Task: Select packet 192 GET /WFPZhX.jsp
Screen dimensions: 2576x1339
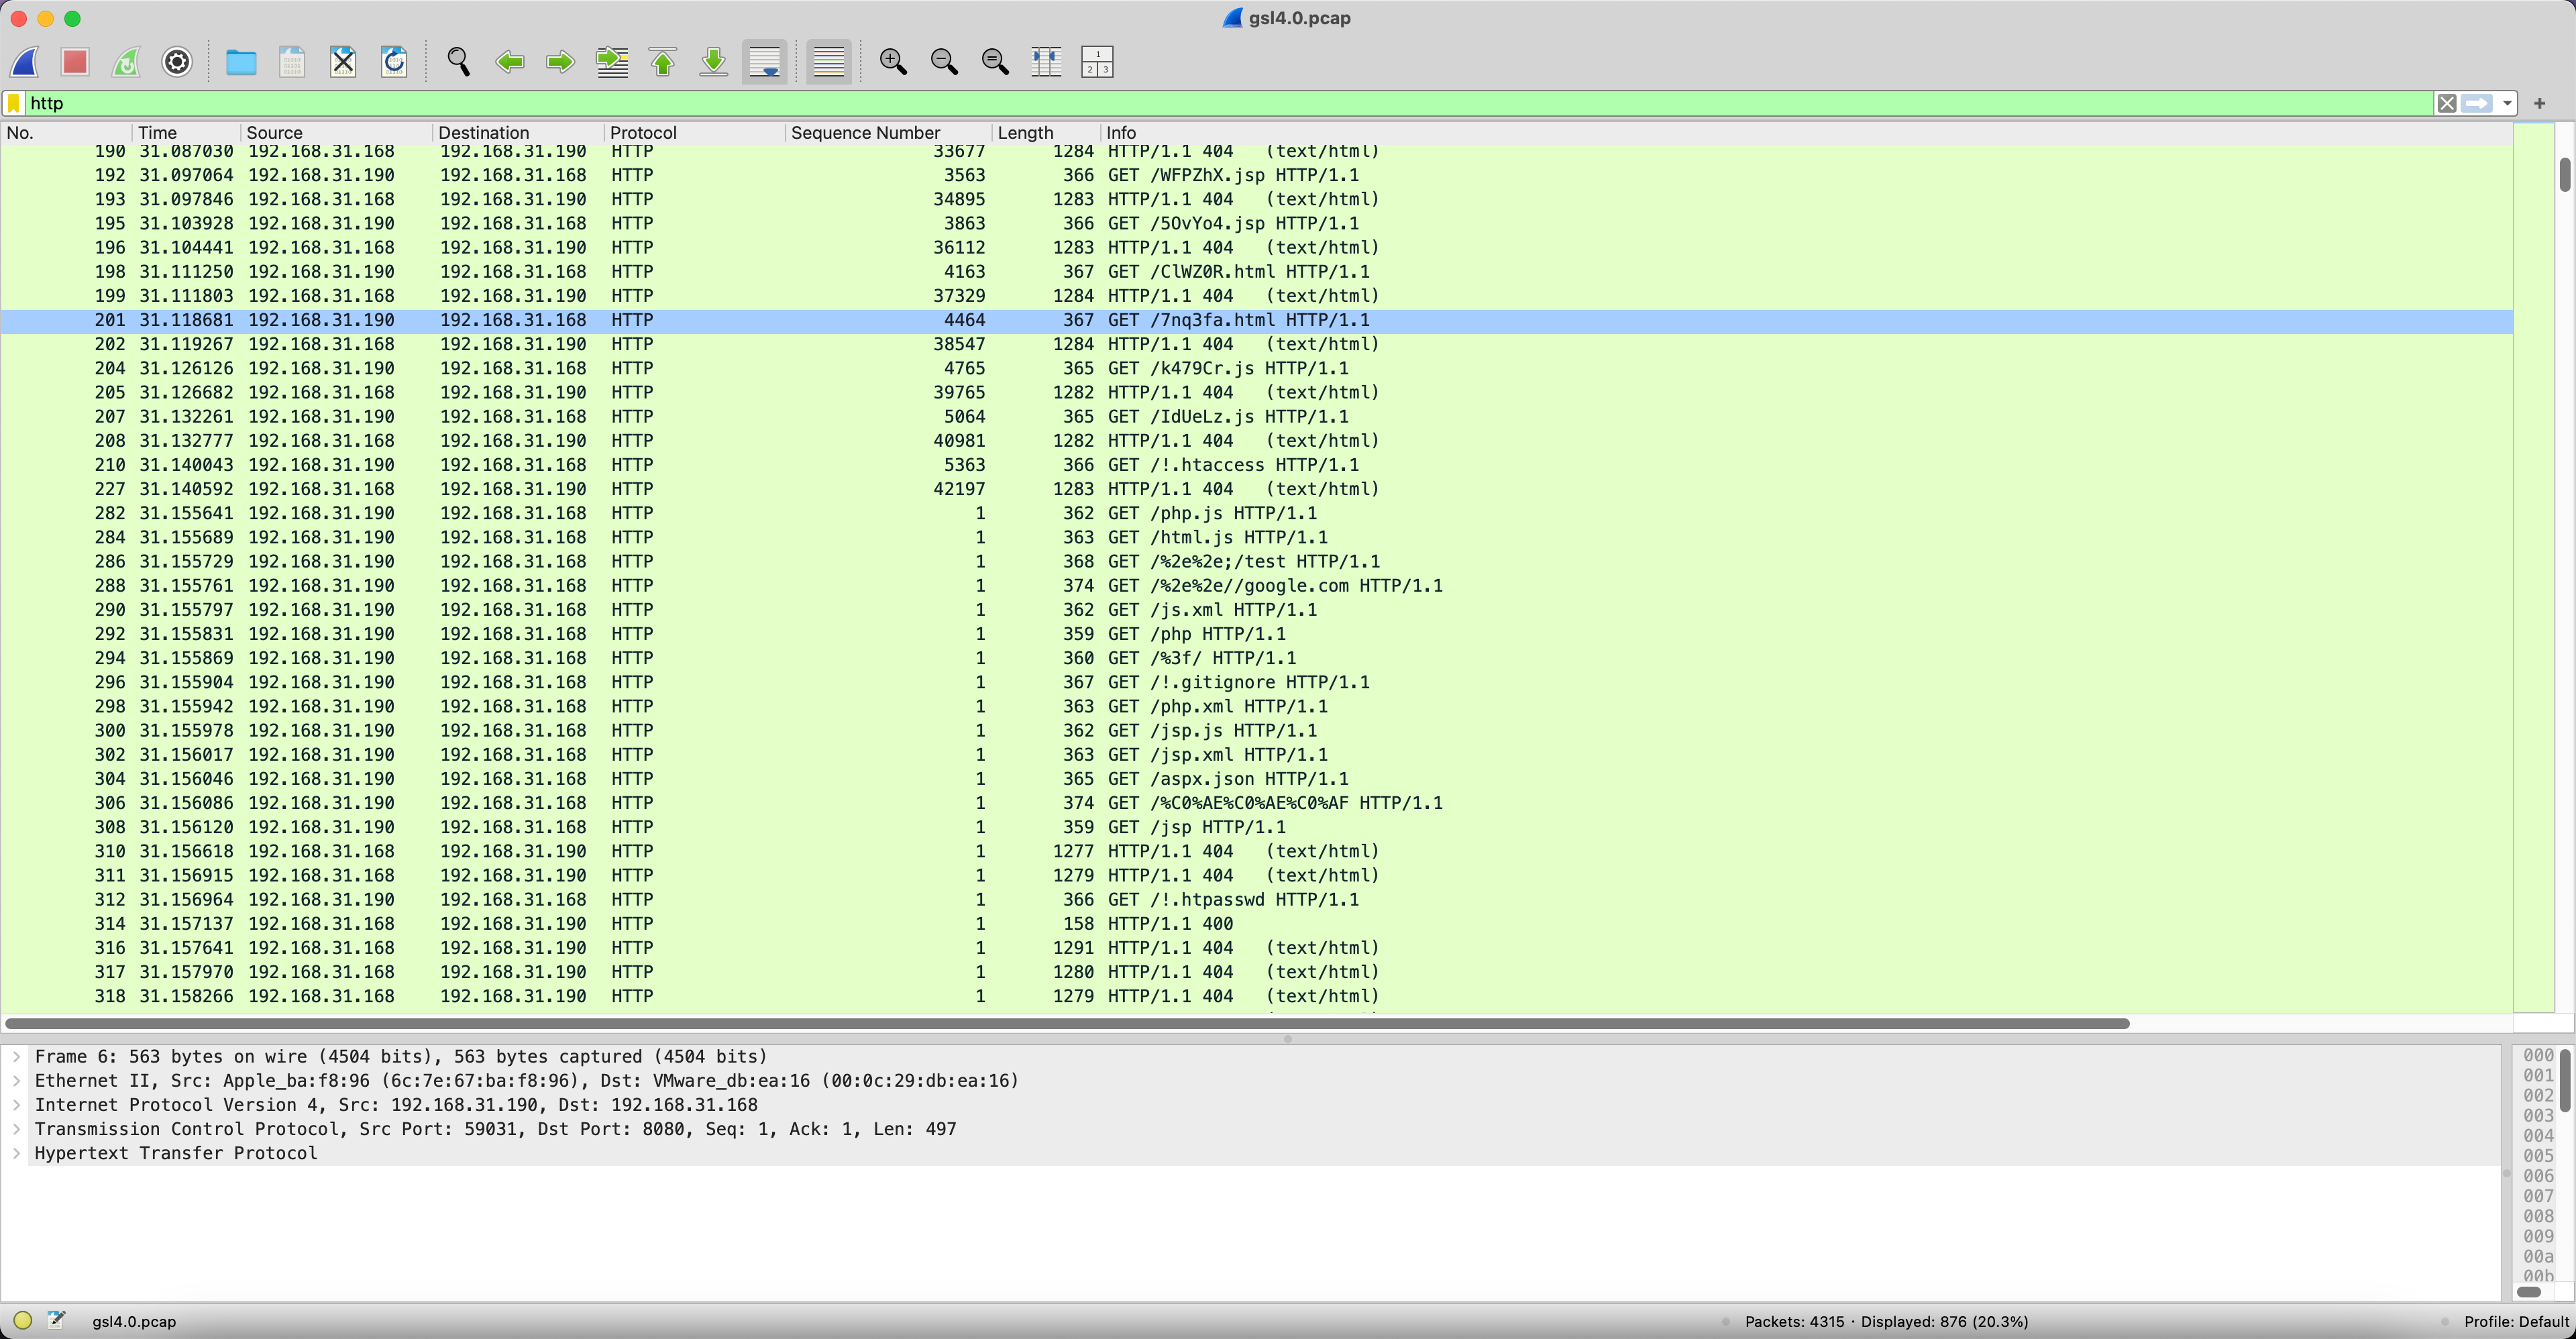Action: pyautogui.click(x=1256, y=175)
